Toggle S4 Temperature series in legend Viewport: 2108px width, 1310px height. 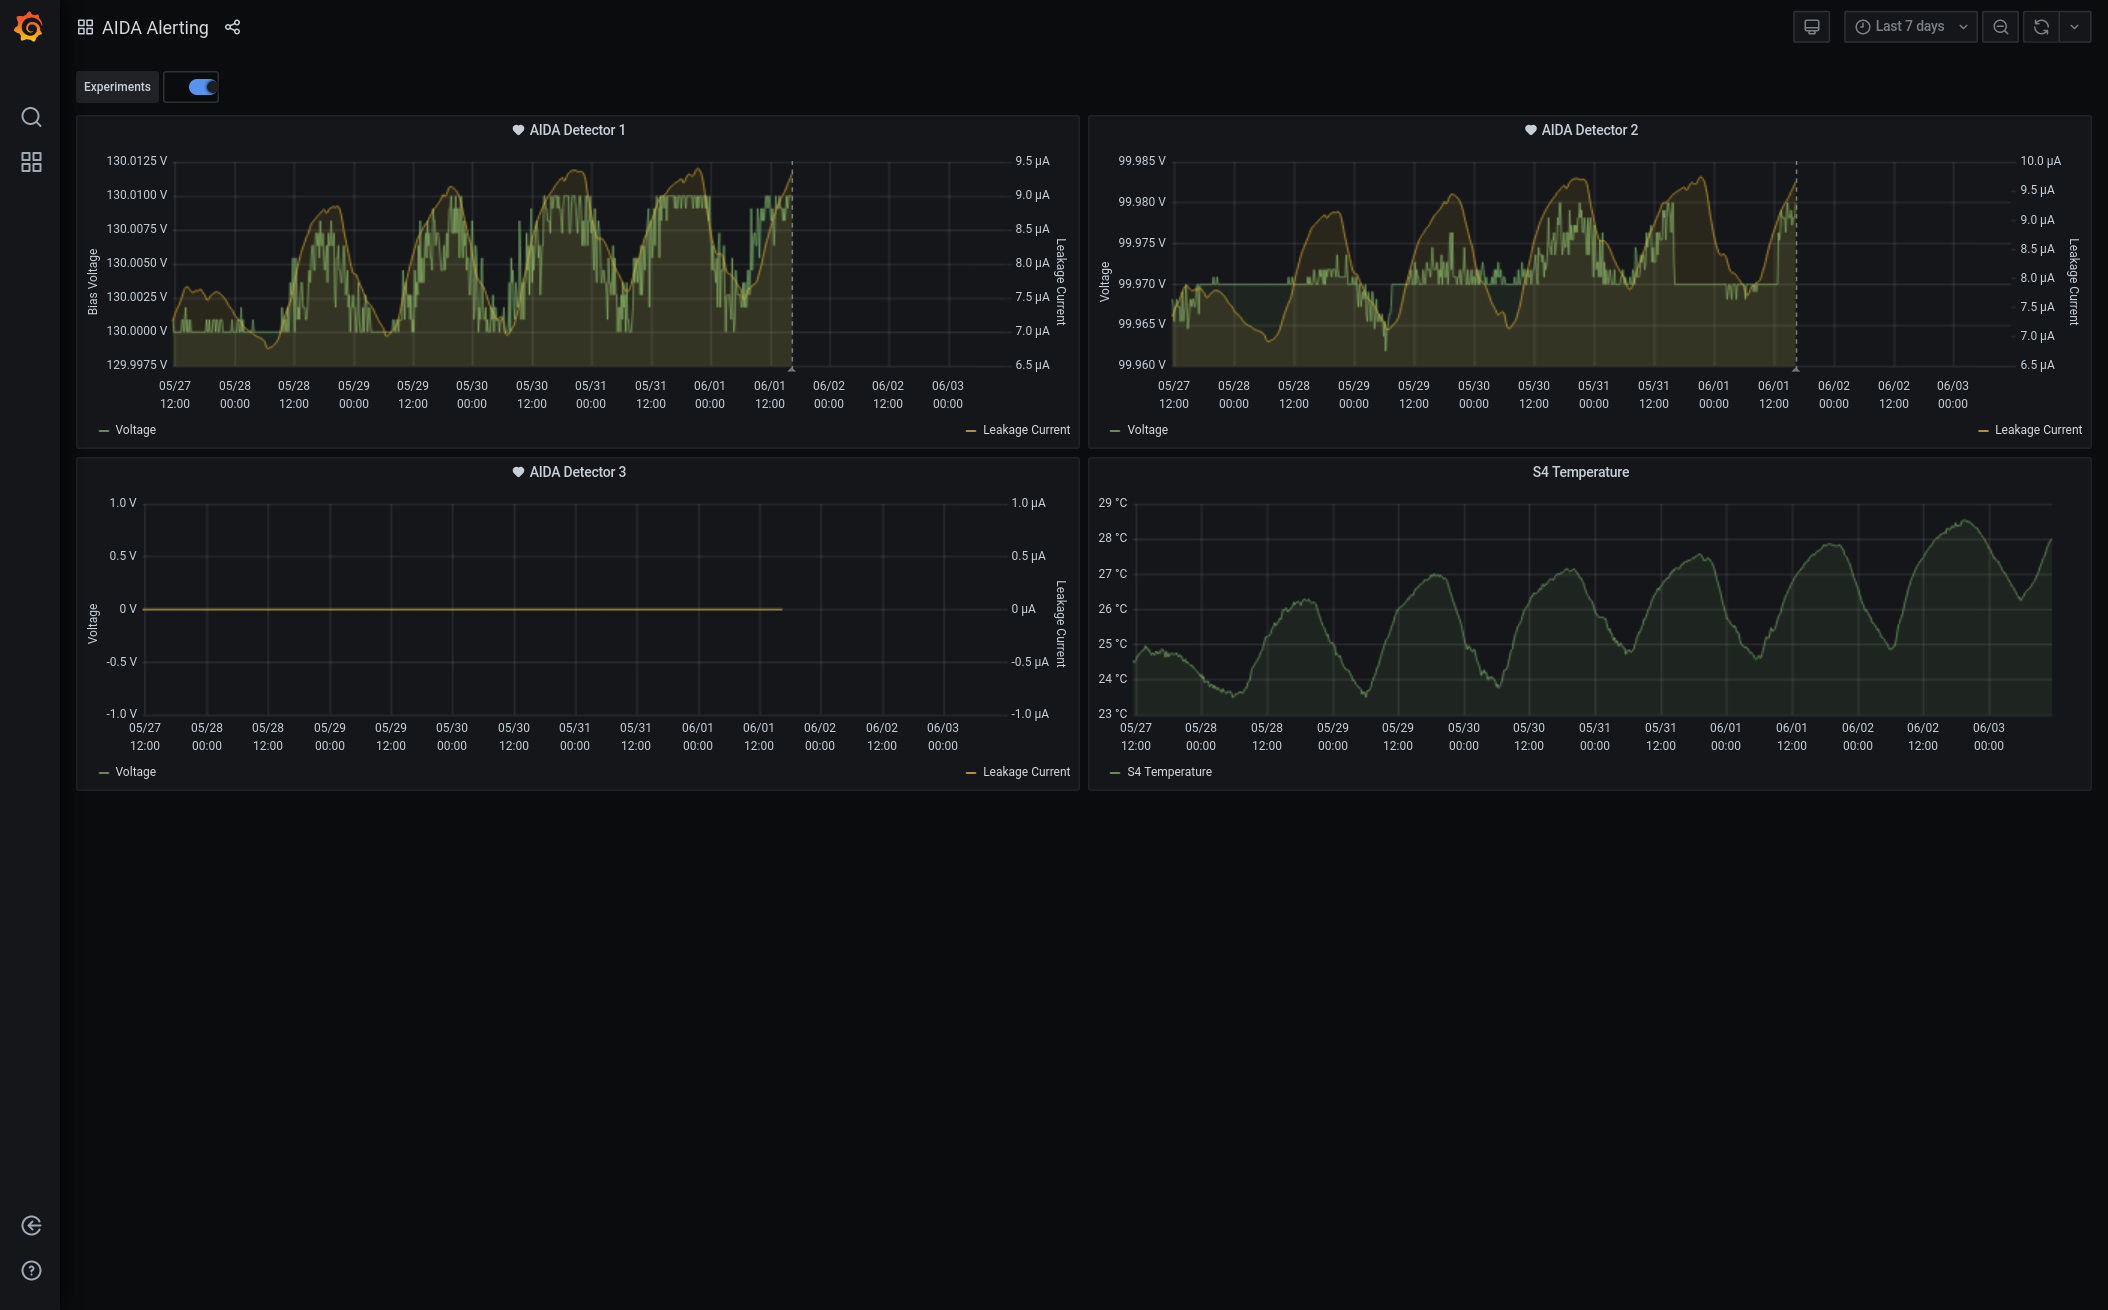[x=1169, y=772]
